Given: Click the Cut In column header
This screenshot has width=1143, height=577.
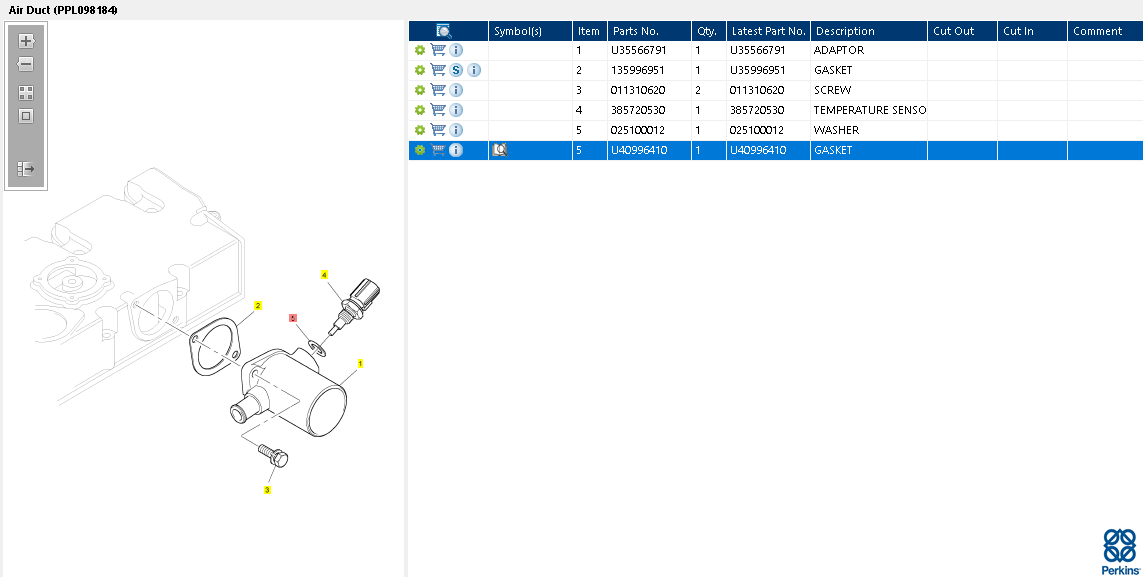Looking at the screenshot, I should coord(1032,31).
